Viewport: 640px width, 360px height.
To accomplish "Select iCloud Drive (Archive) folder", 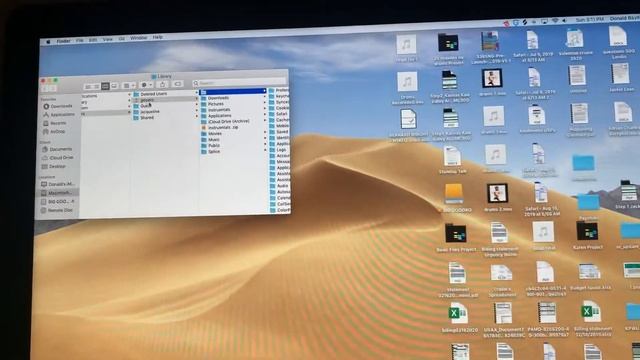I will point(225,121).
